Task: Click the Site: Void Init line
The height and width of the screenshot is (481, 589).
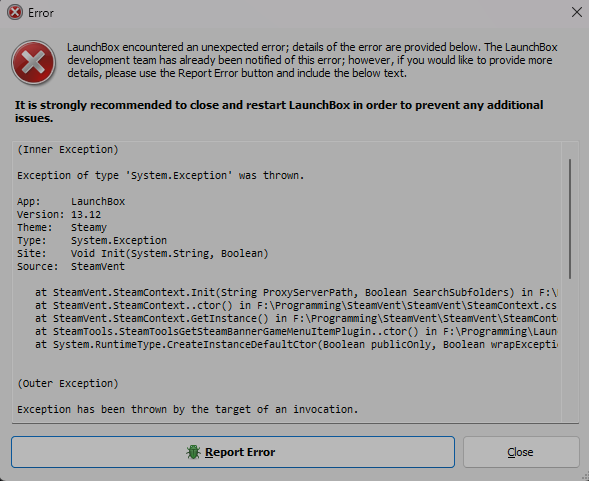Action: click(x=143, y=254)
